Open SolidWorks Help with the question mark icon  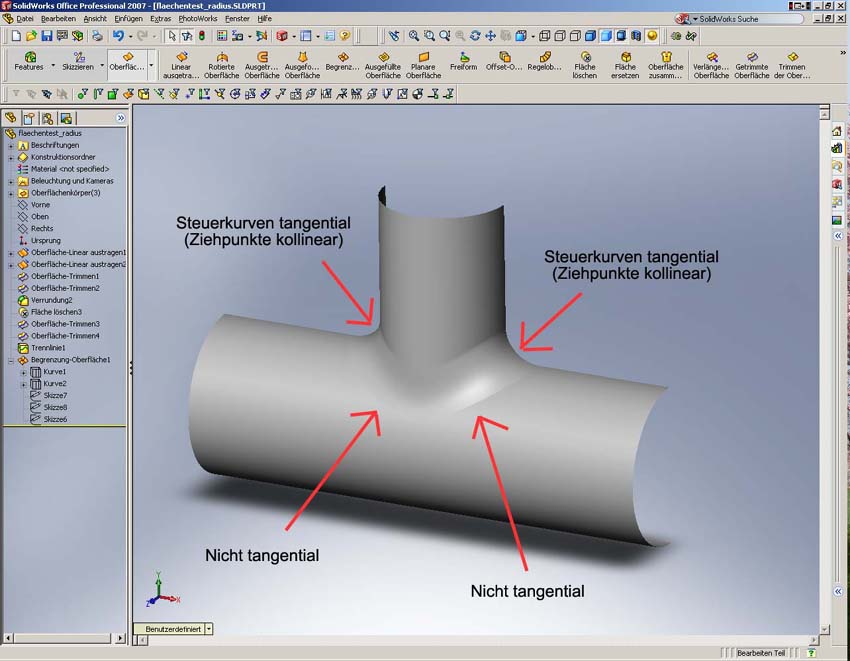click(345, 36)
